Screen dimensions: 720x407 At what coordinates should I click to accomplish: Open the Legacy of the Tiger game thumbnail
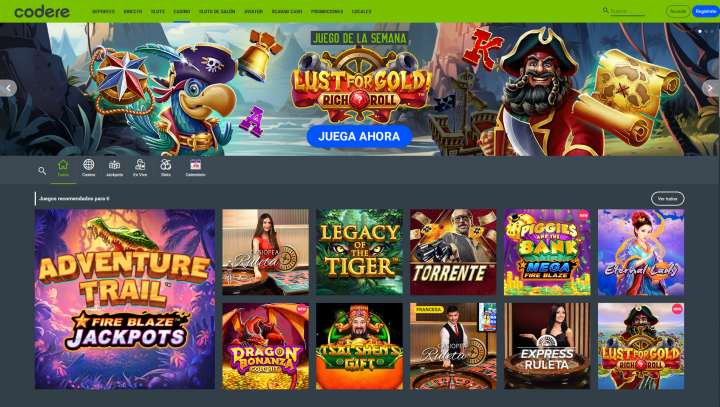click(x=359, y=252)
